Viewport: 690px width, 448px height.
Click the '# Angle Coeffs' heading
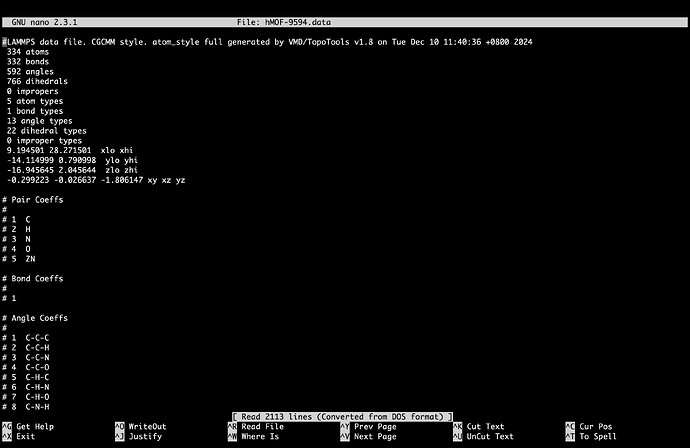coord(35,318)
